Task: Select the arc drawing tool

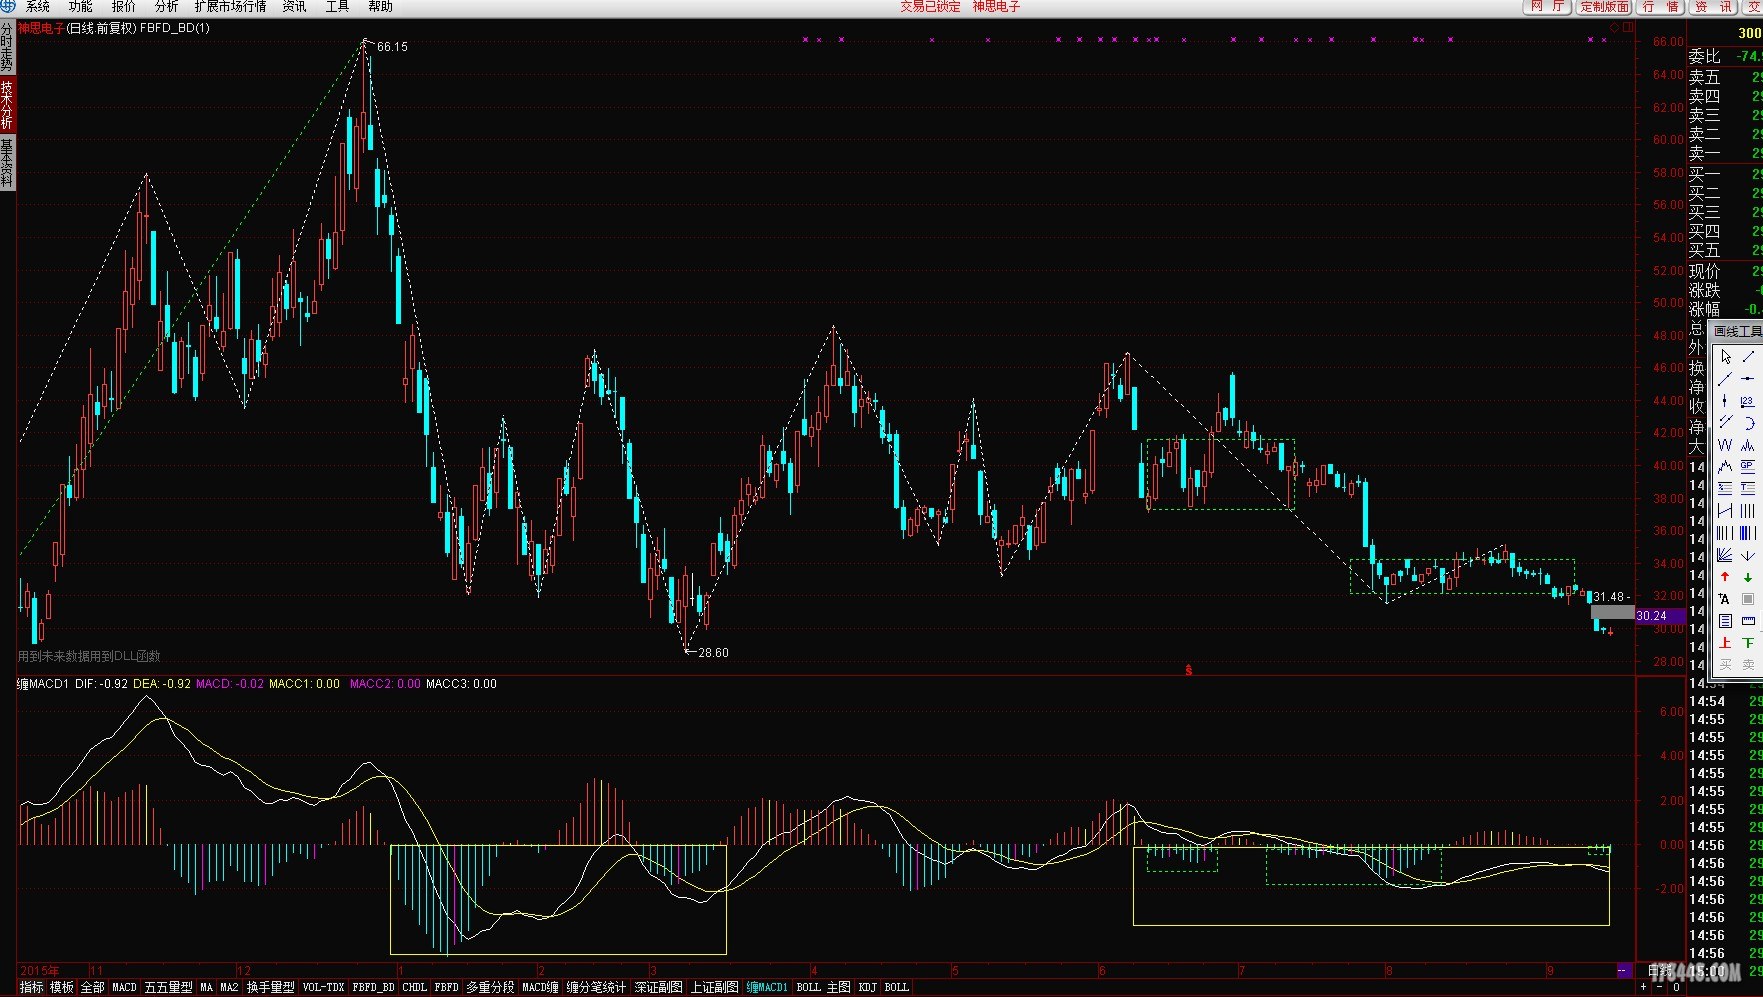Action: [x=1748, y=423]
